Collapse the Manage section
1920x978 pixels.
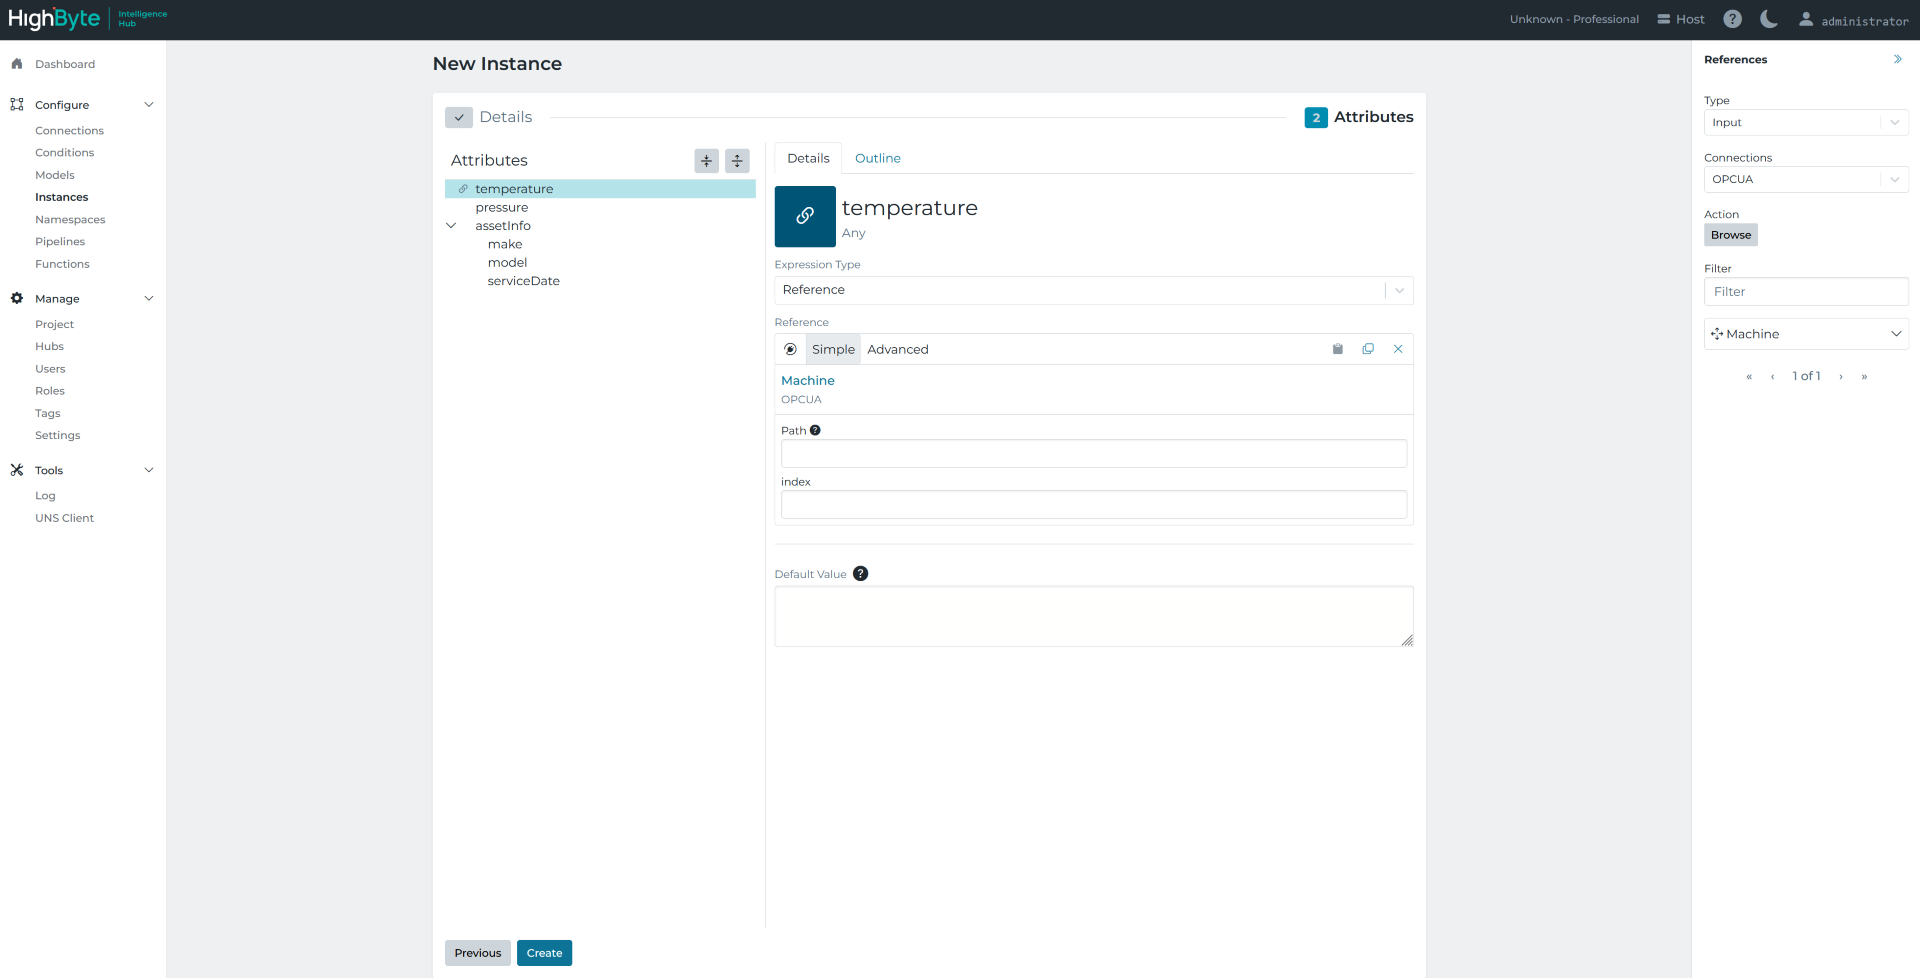tap(149, 299)
